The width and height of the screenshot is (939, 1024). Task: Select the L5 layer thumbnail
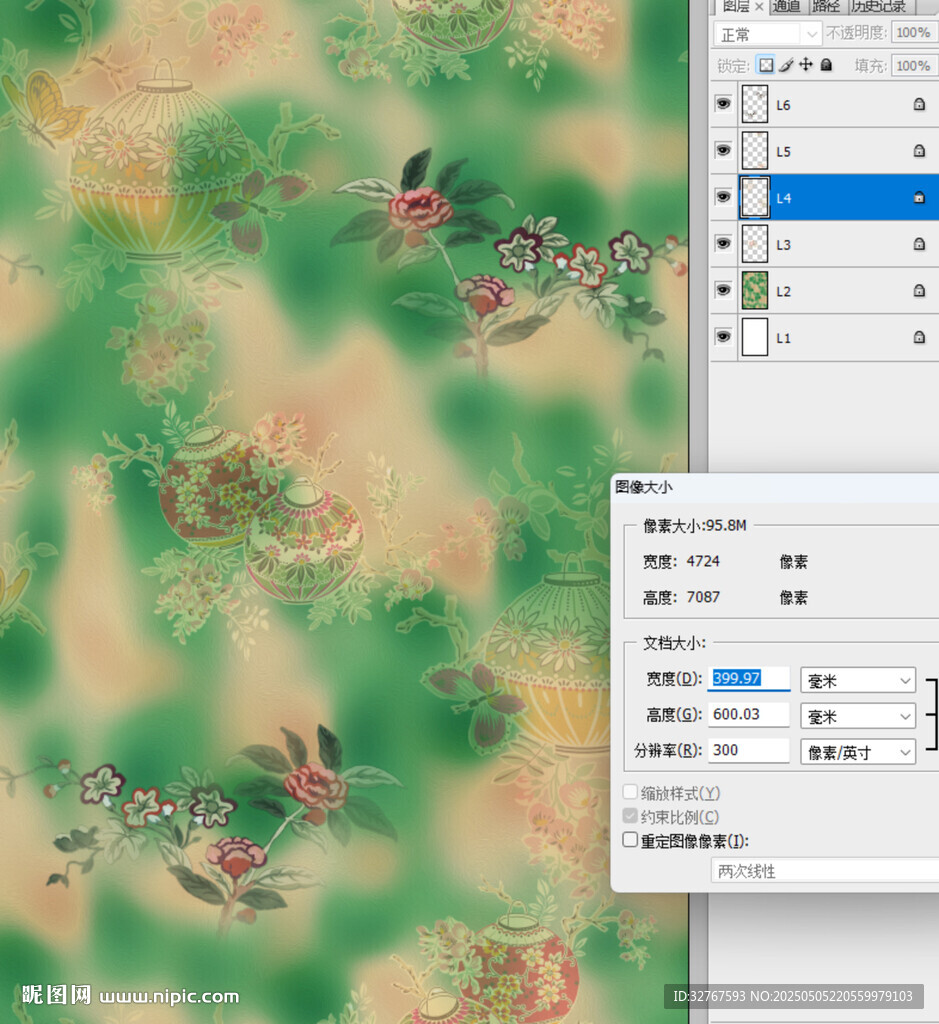click(x=755, y=151)
